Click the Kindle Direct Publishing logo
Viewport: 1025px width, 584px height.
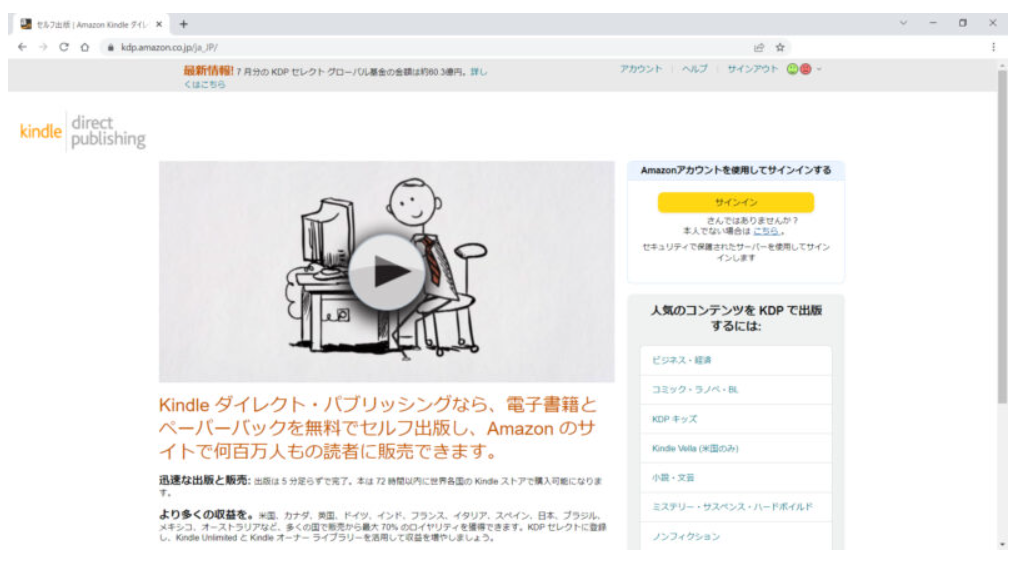(x=82, y=131)
